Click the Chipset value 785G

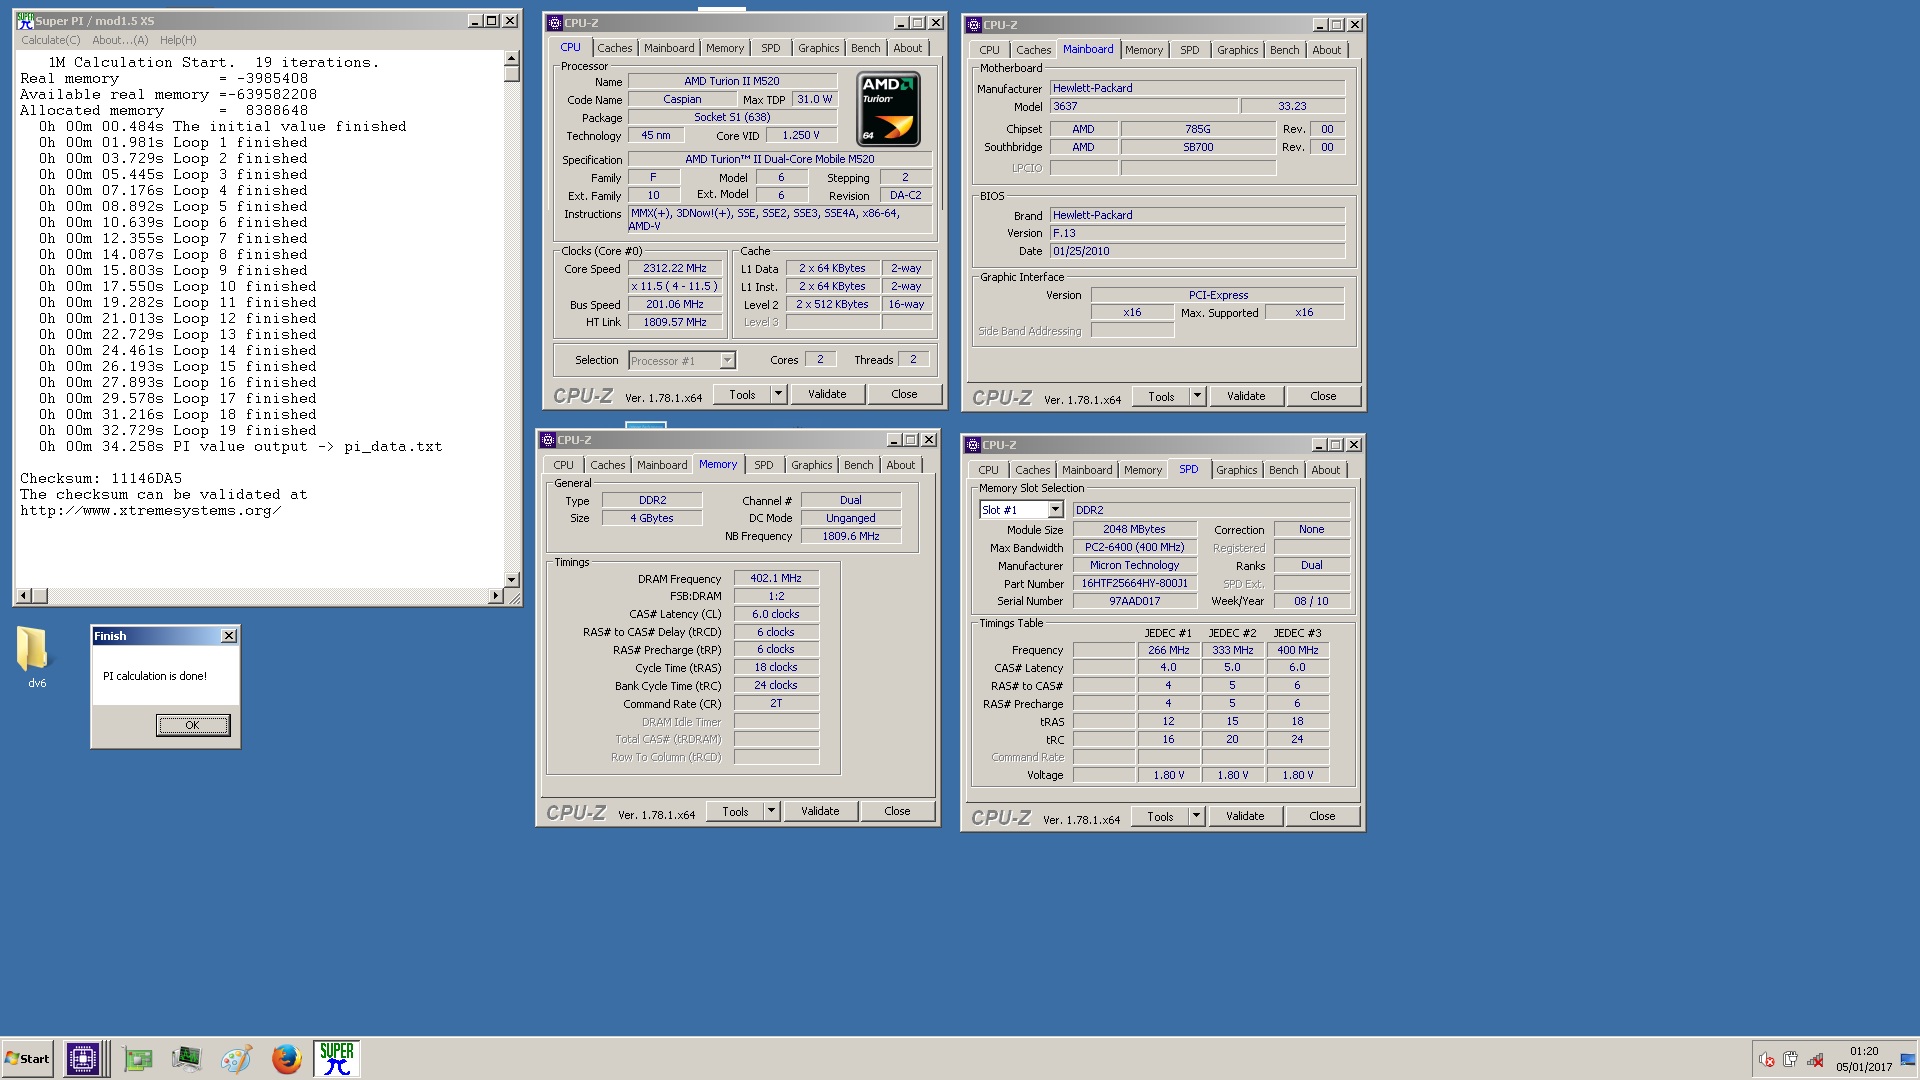1198,129
